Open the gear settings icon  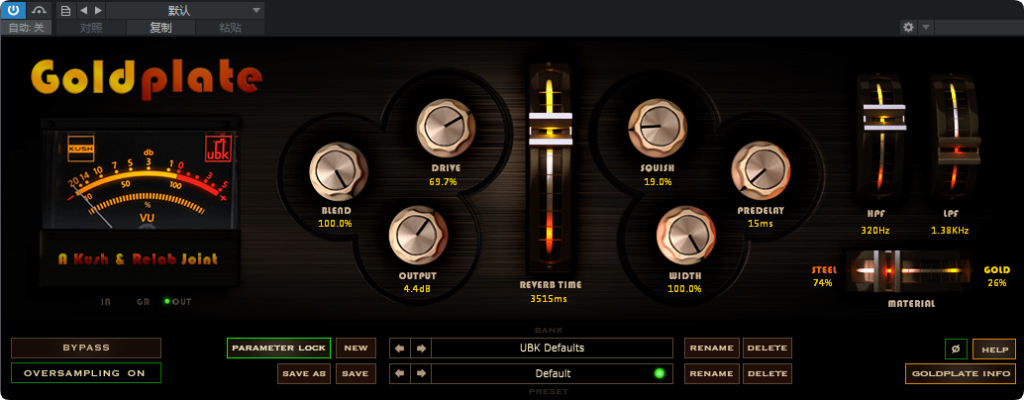[x=908, y=27]
